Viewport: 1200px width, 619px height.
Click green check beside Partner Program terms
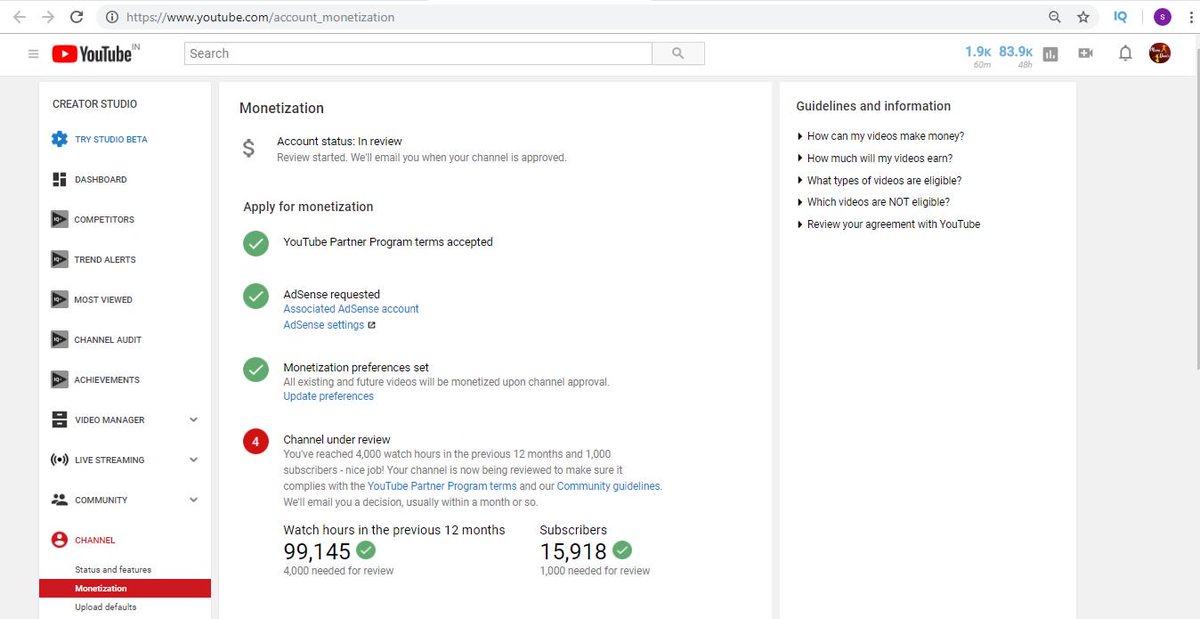click(256, 242)
